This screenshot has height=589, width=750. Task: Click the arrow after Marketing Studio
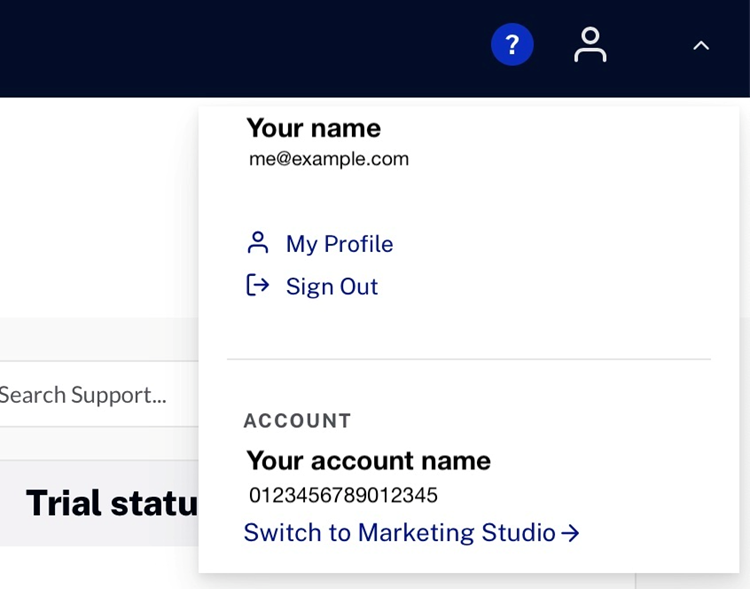570,533
